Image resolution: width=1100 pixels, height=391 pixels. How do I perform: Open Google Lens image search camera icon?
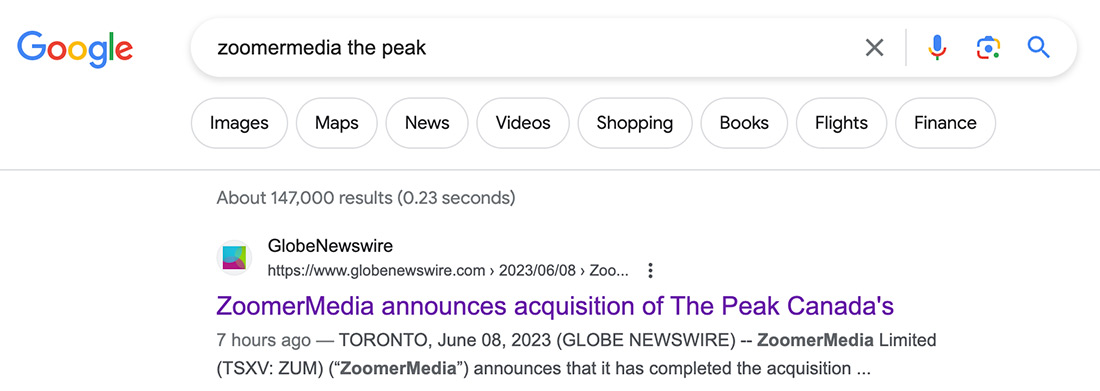(x=988, y=48)
